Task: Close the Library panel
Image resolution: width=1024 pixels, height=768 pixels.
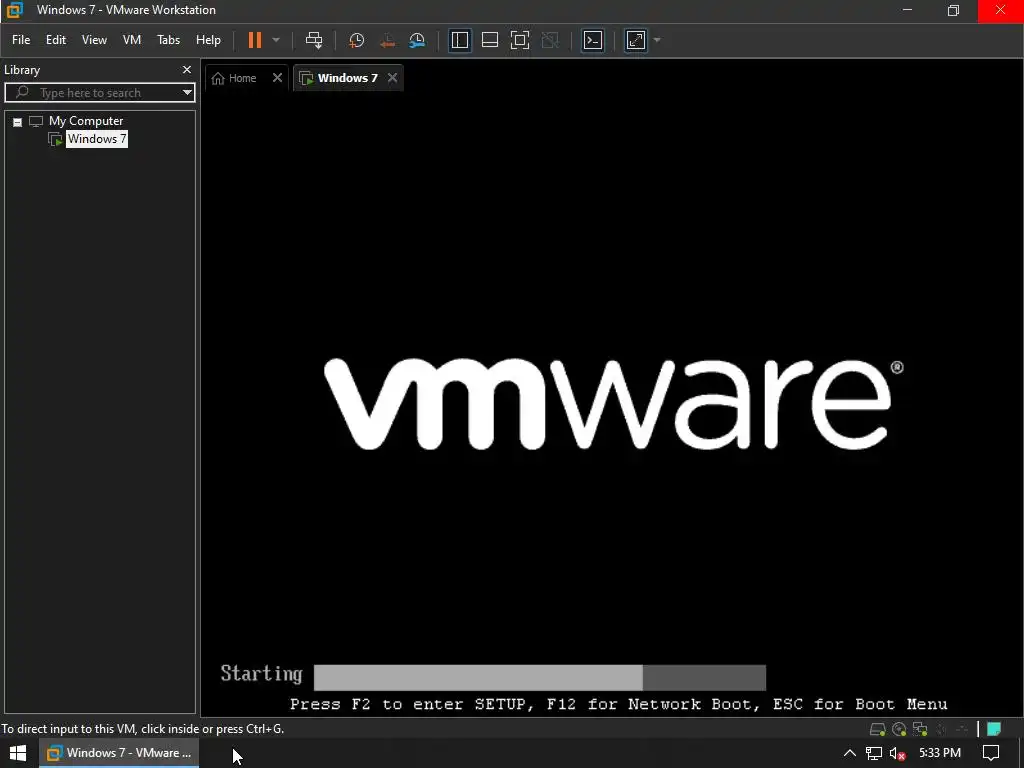Action: pyautogui.click(x=187, y=69)
